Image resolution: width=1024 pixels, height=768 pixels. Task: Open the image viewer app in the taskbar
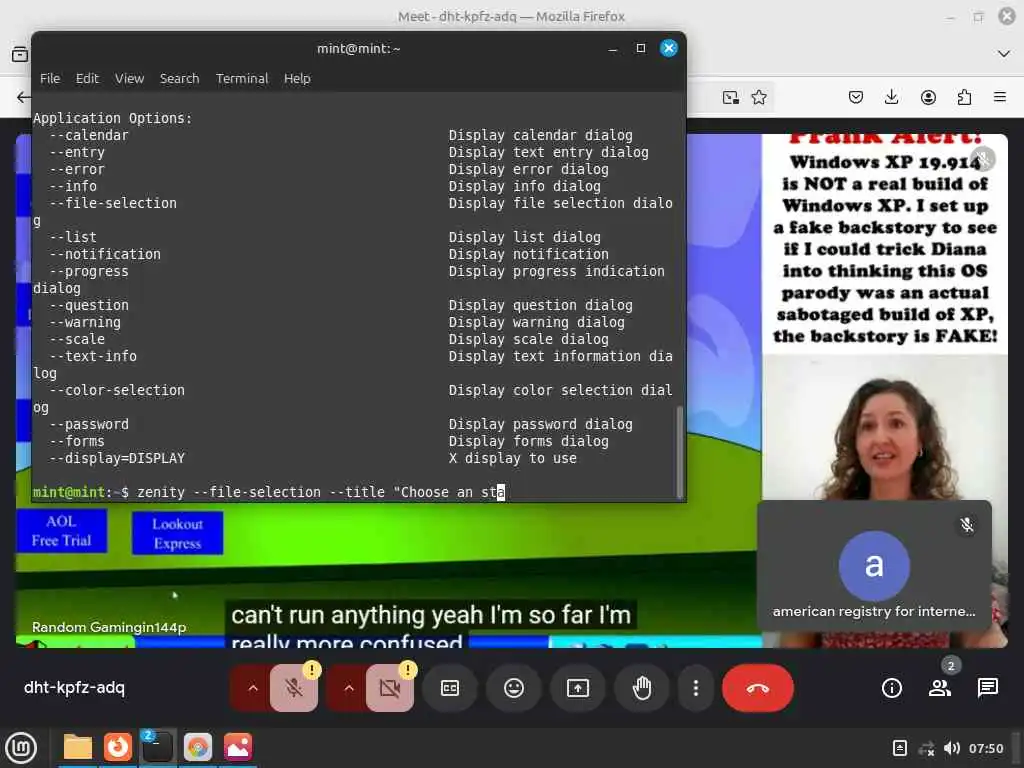click(x=238, y=747)
